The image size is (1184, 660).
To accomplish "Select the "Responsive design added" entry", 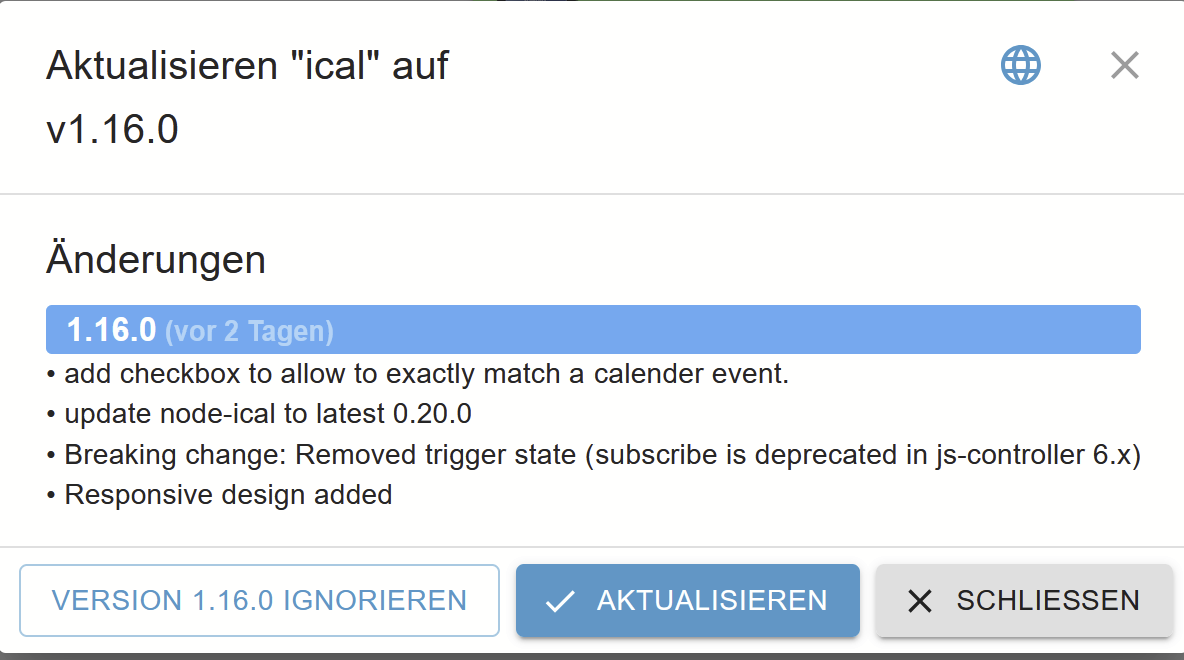I will click(219, 495).
